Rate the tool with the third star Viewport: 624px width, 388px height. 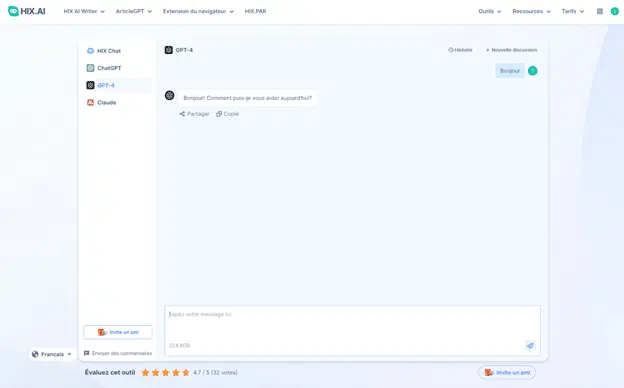click(166, 372)
